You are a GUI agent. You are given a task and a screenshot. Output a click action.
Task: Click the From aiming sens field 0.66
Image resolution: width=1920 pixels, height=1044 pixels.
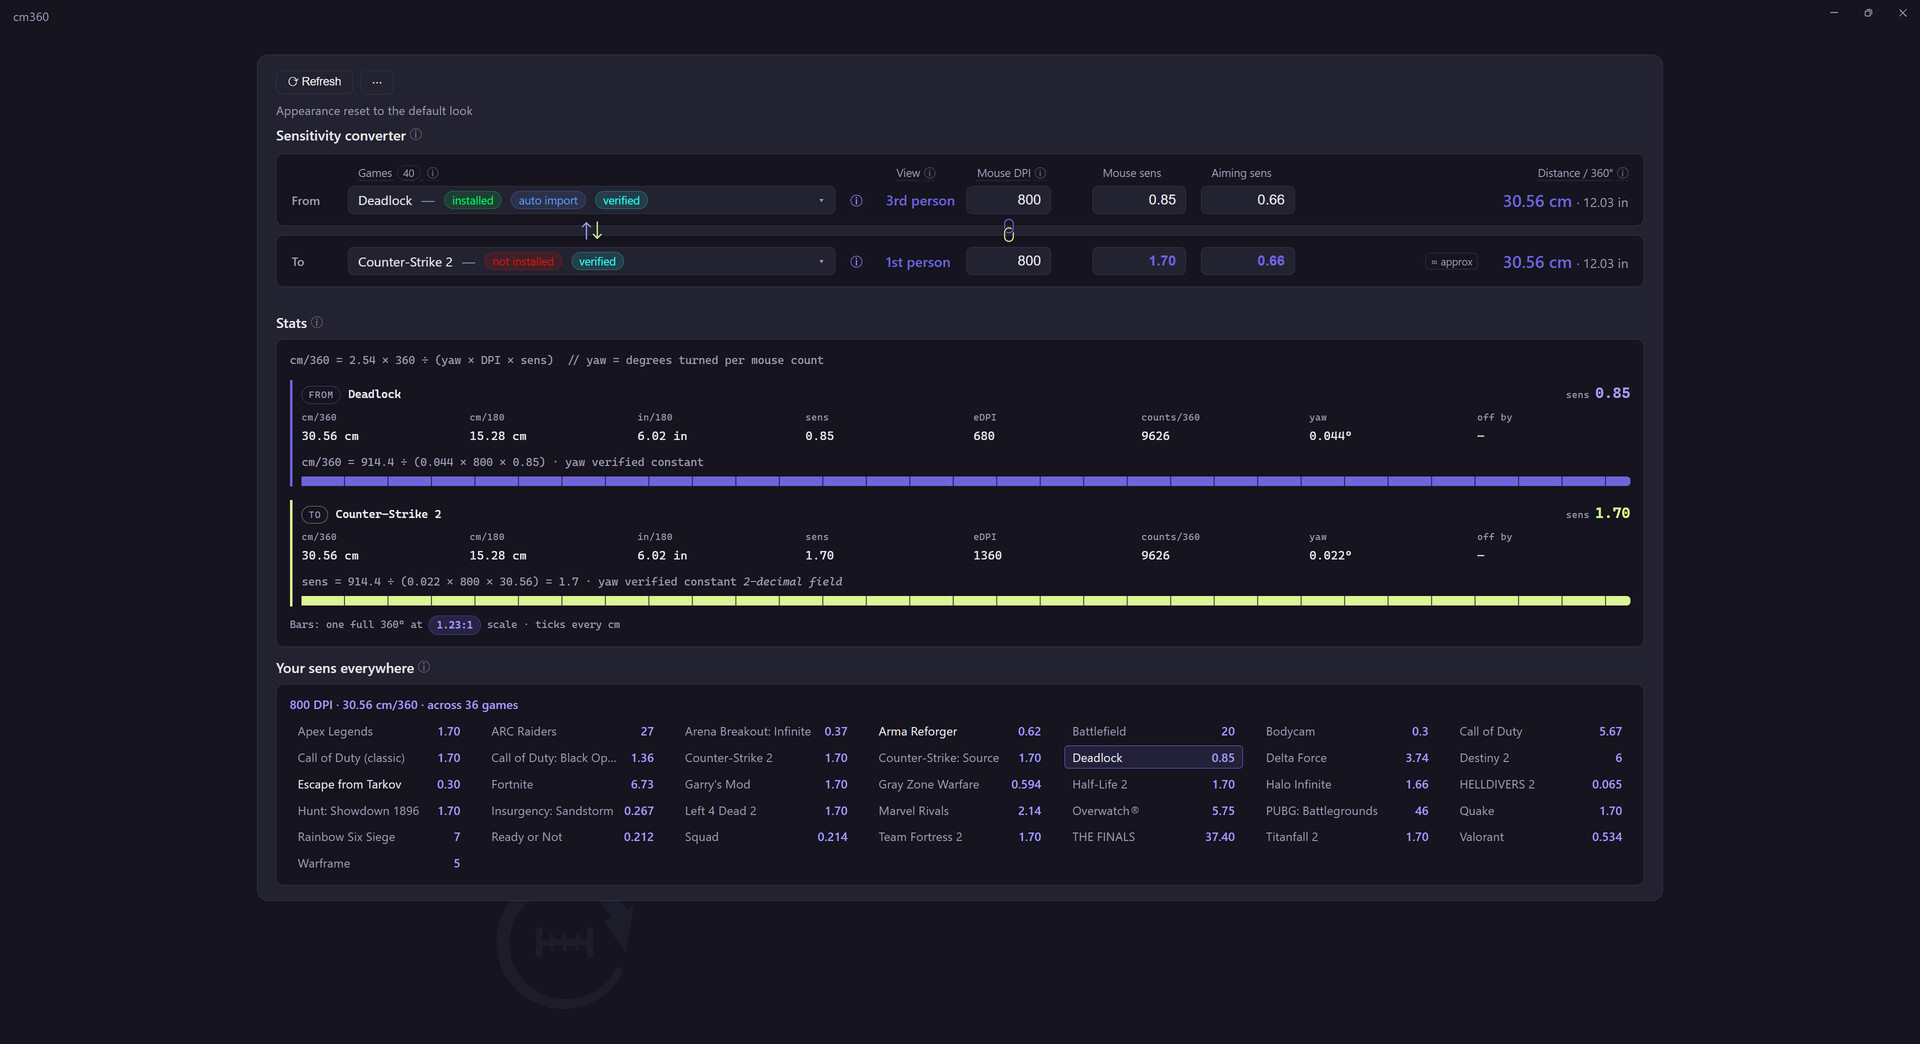1248,200
